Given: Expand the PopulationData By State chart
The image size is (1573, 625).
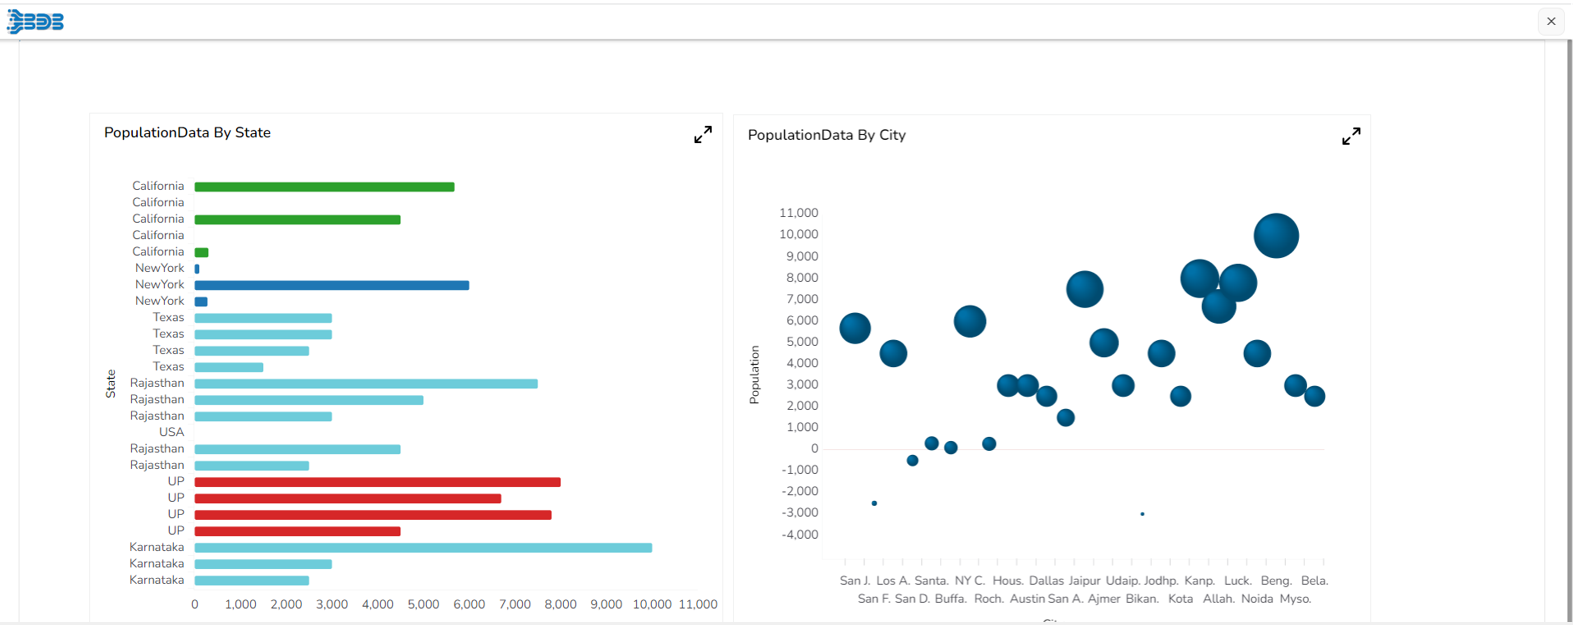Looking at the screenshot, I should (703, 134).
